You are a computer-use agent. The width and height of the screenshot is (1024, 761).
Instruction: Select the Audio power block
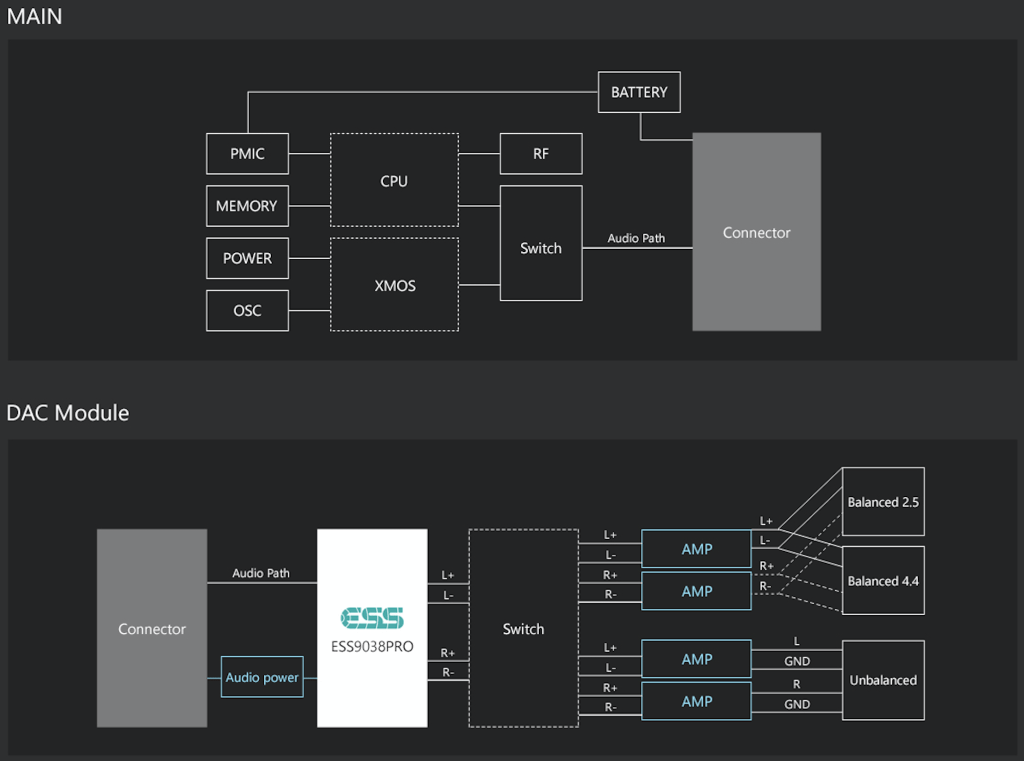(262, 677)
